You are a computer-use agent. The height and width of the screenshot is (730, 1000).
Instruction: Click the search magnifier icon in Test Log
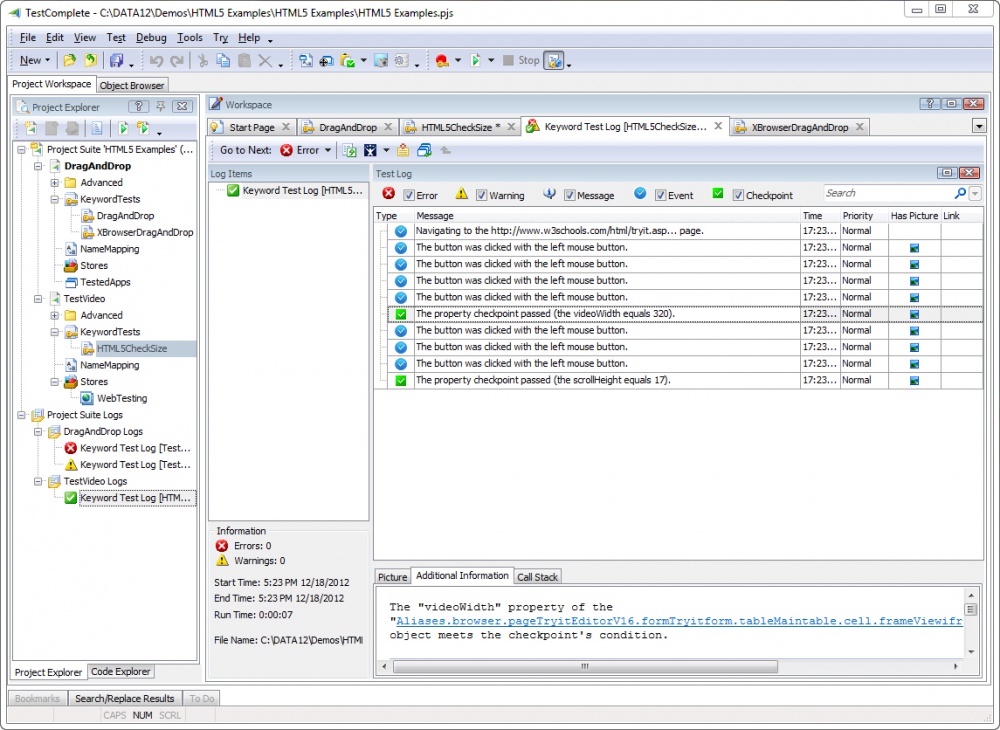click(960, 193)
